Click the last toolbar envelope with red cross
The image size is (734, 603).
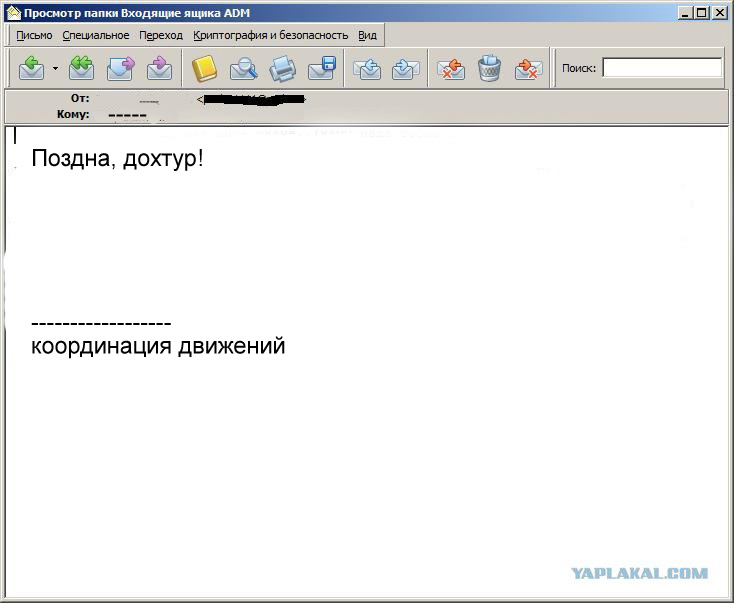[x=528, y=69]
